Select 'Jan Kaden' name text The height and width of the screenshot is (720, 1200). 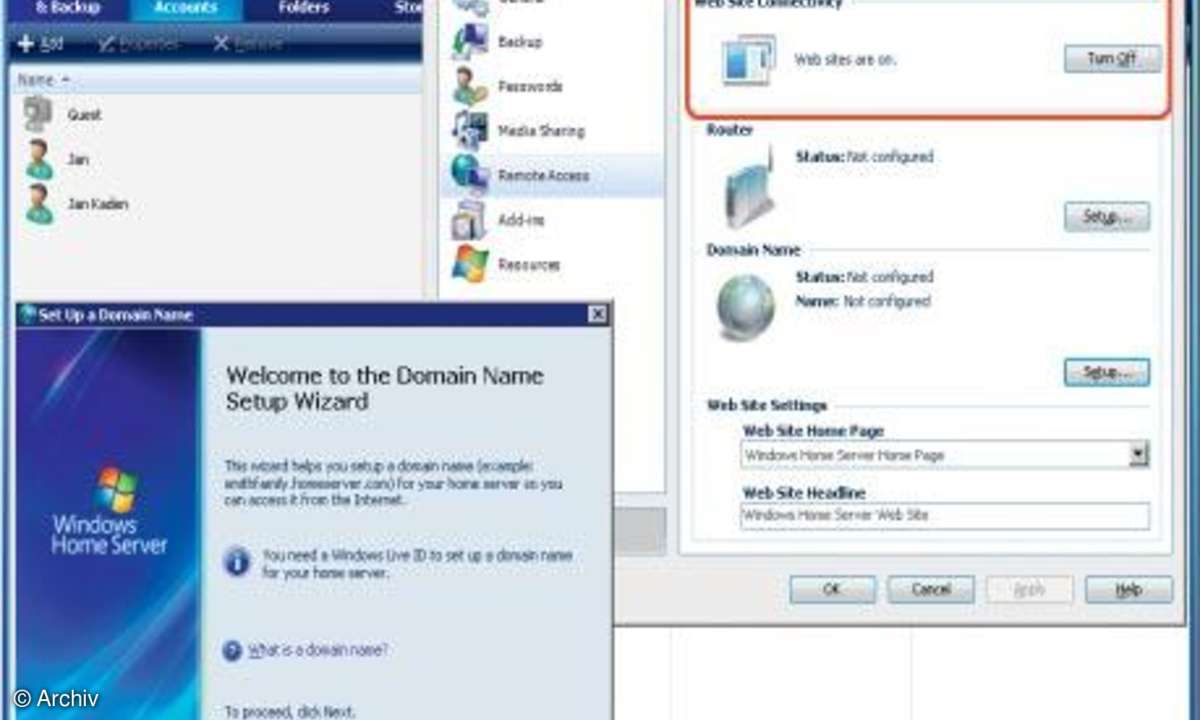pos(97,204)
